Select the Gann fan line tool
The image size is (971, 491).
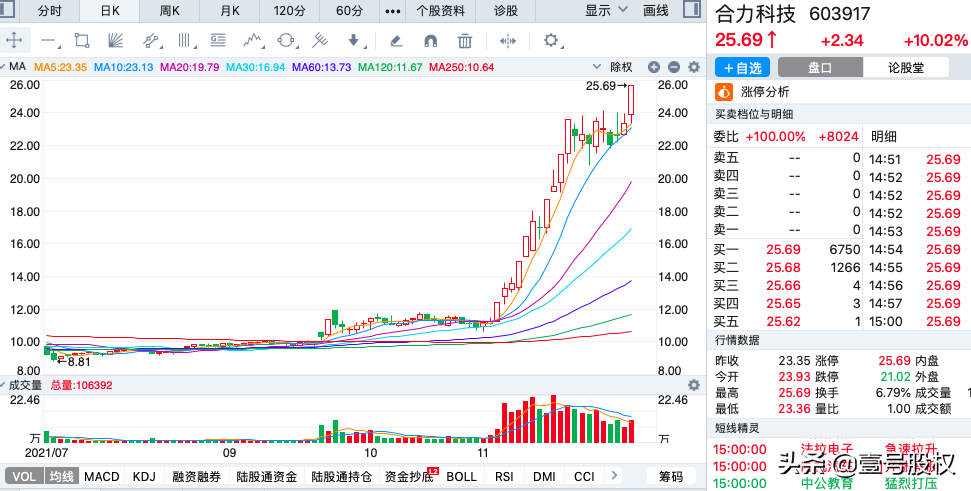(115, 41)
